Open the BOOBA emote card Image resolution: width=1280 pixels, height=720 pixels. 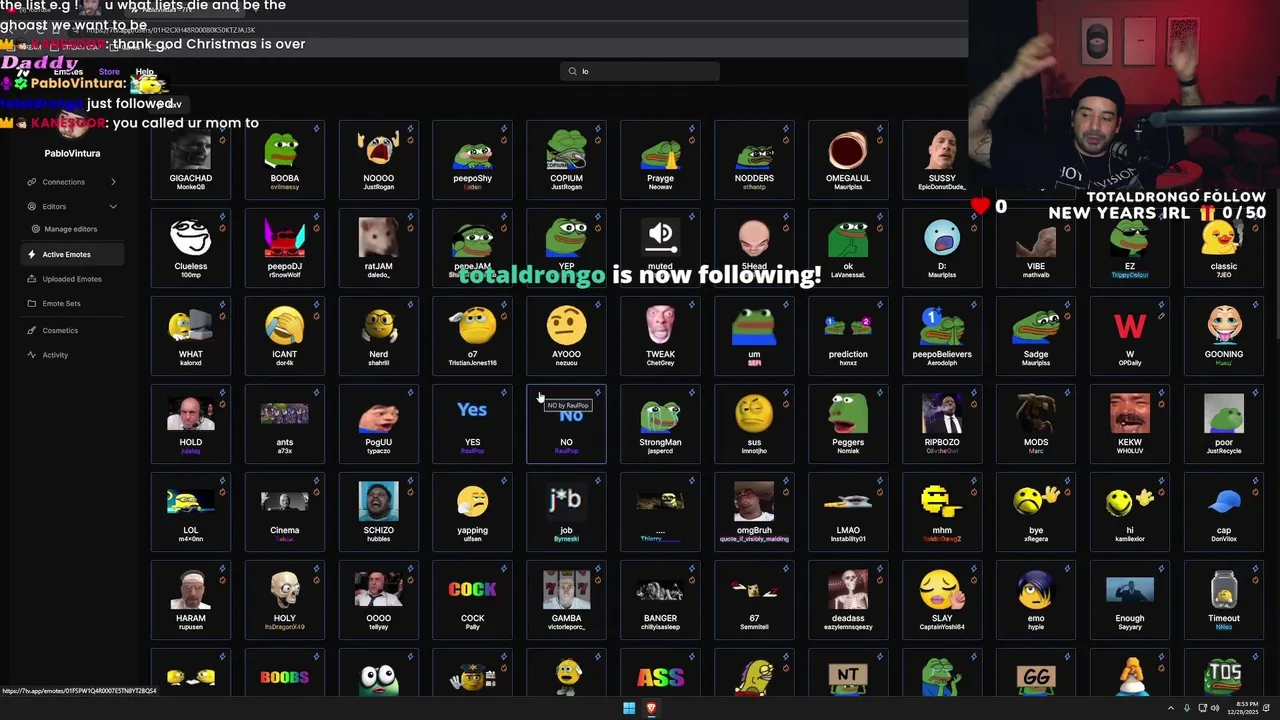[285, 158]
